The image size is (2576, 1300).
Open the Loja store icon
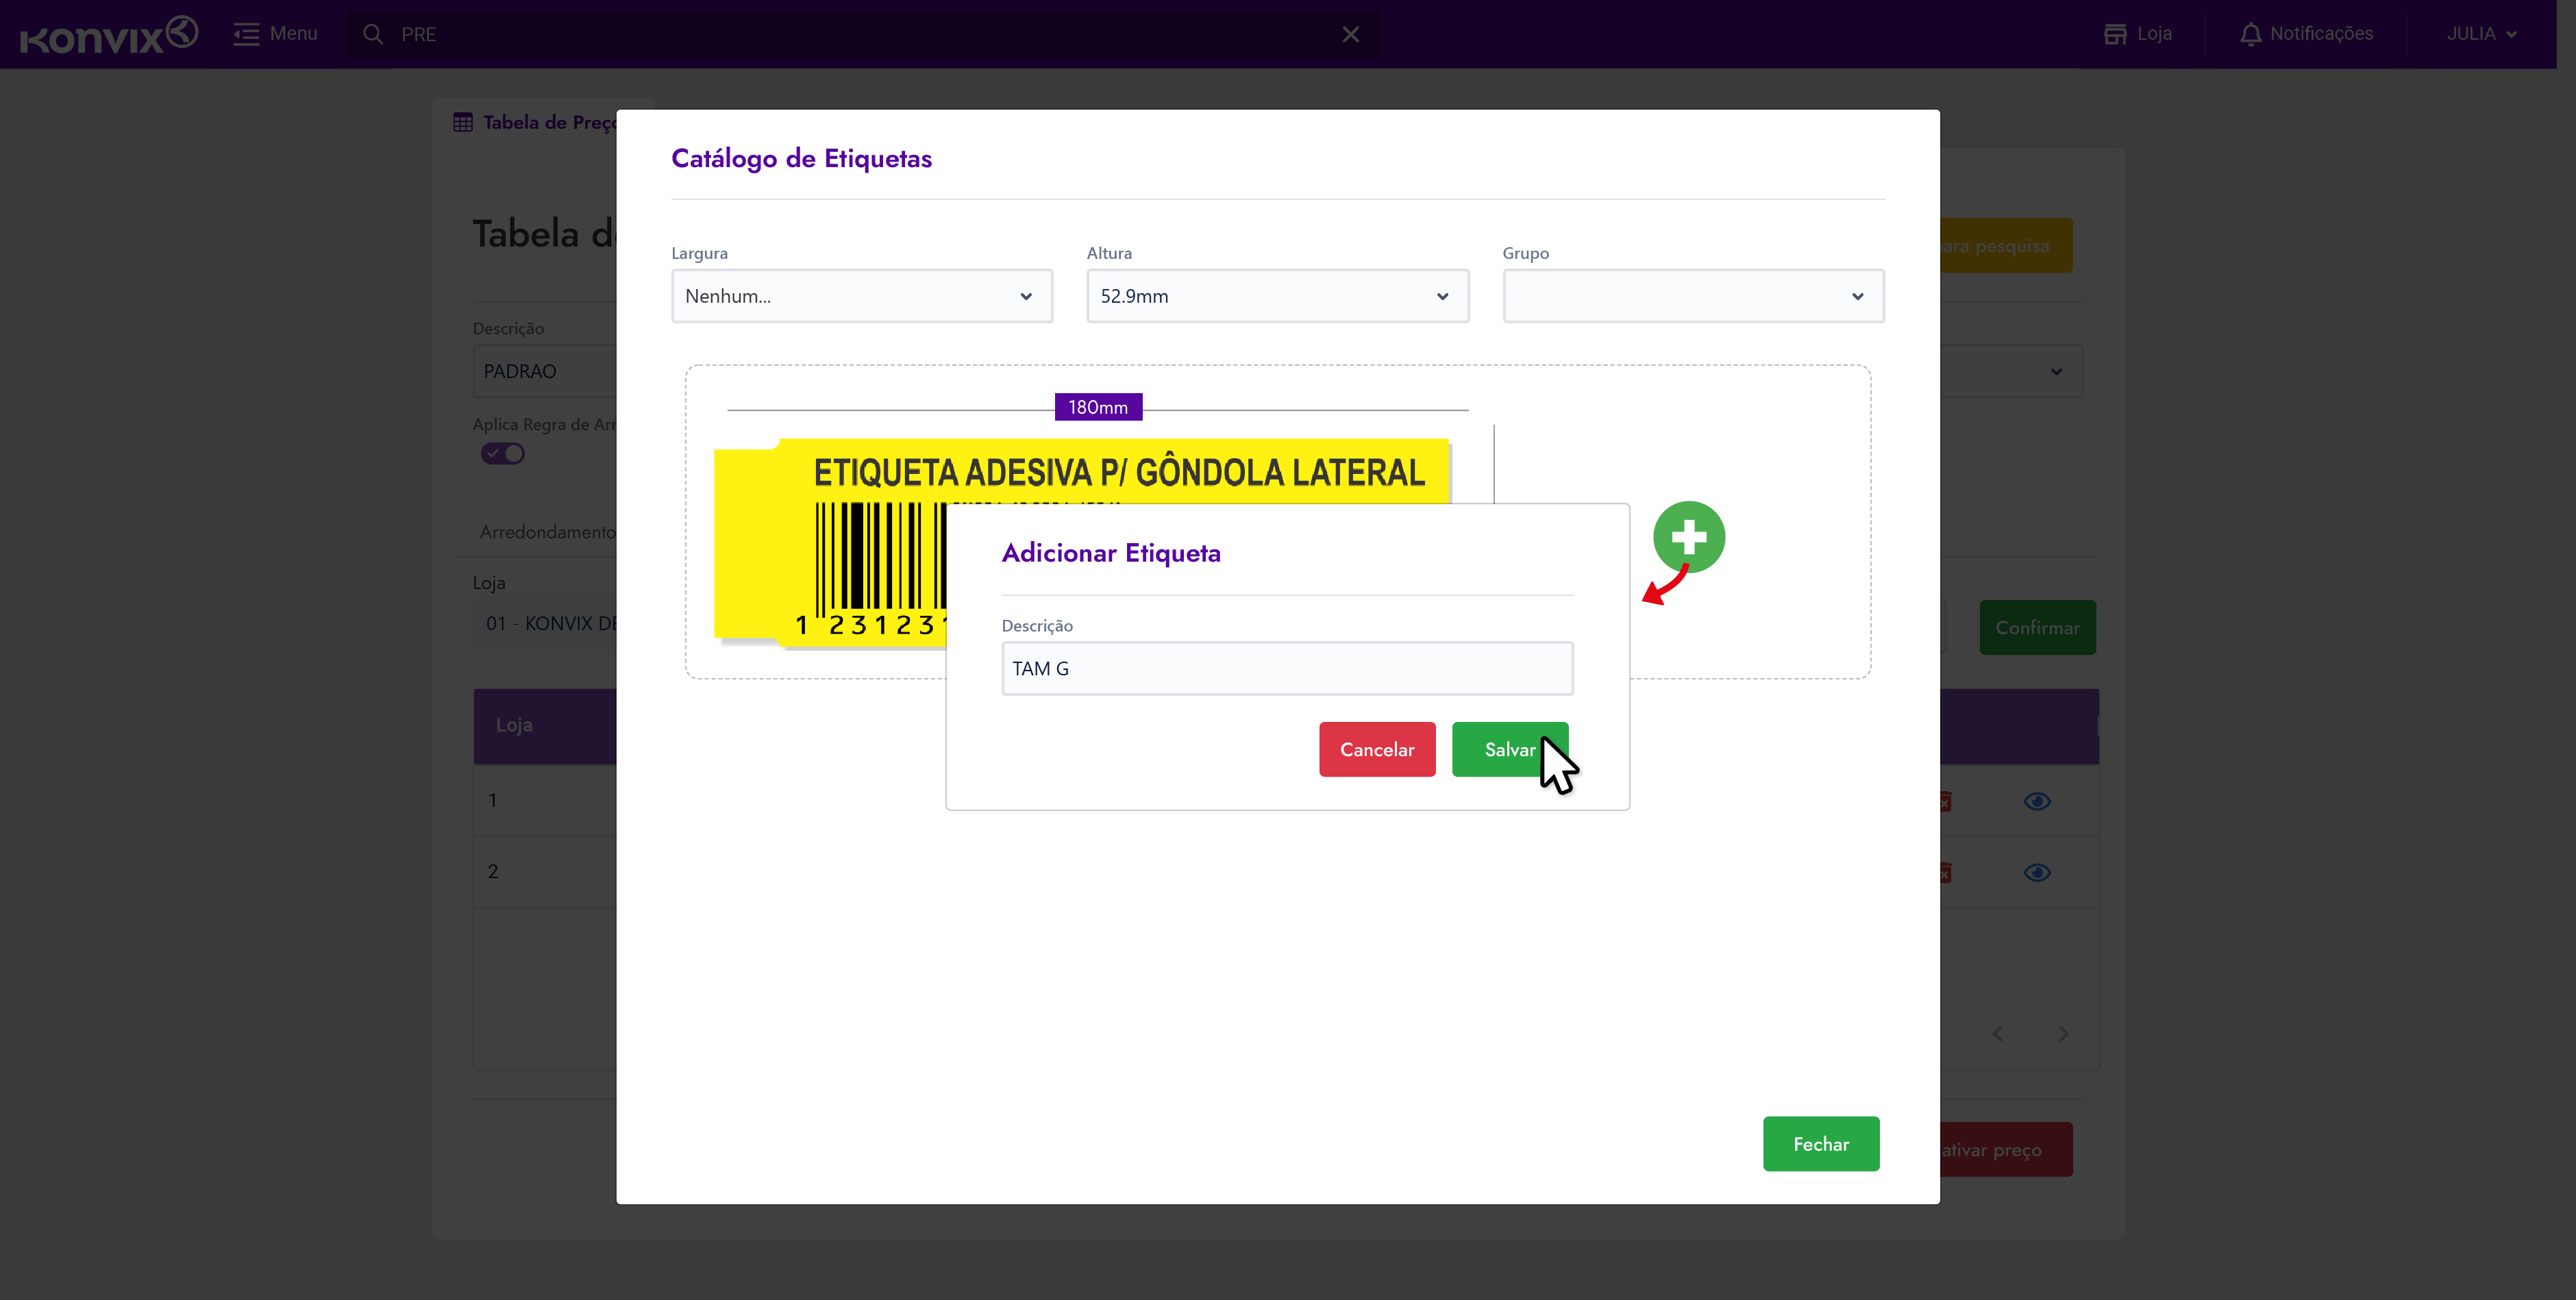pyautogui.click(x=2114, y=34)
